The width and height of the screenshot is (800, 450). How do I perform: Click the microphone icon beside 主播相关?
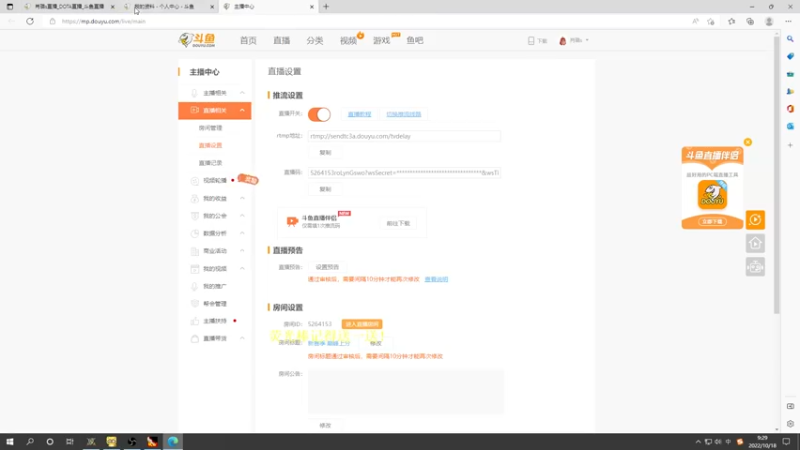coord(194,93)
